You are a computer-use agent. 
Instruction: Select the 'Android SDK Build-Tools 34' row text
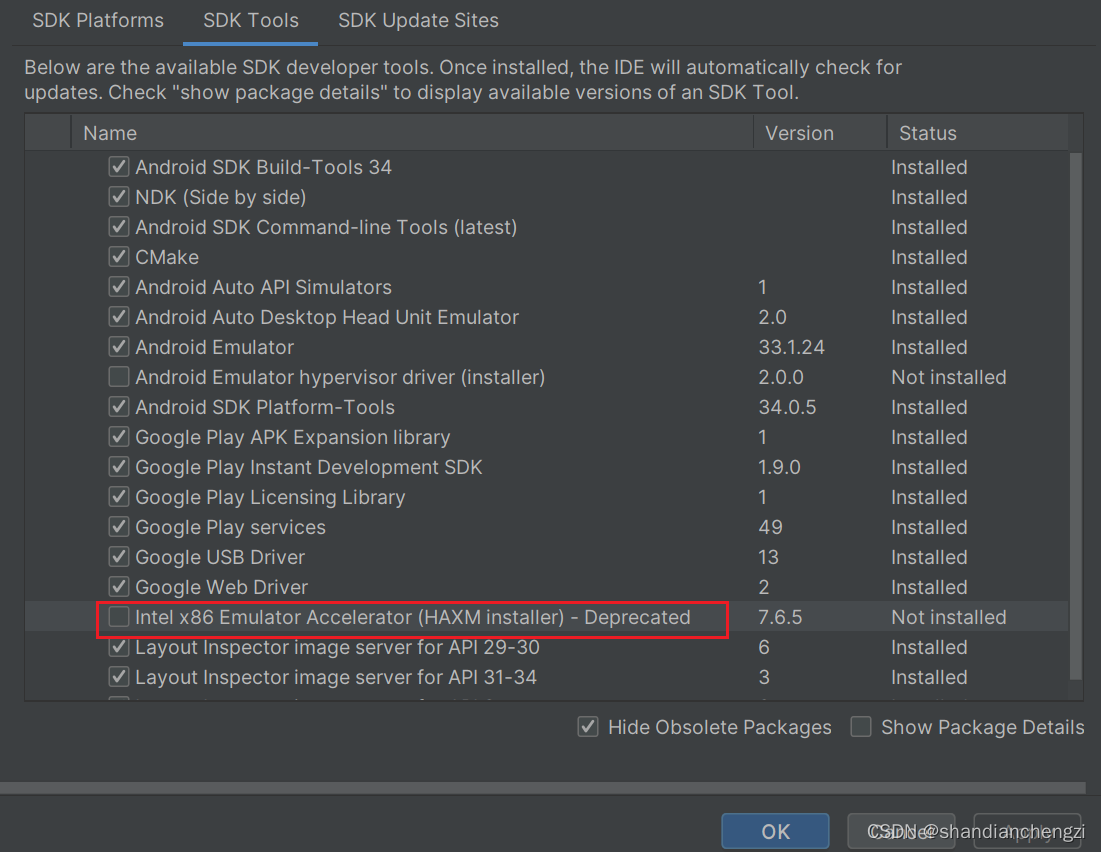pyautogui.click(x=263, y=167)
